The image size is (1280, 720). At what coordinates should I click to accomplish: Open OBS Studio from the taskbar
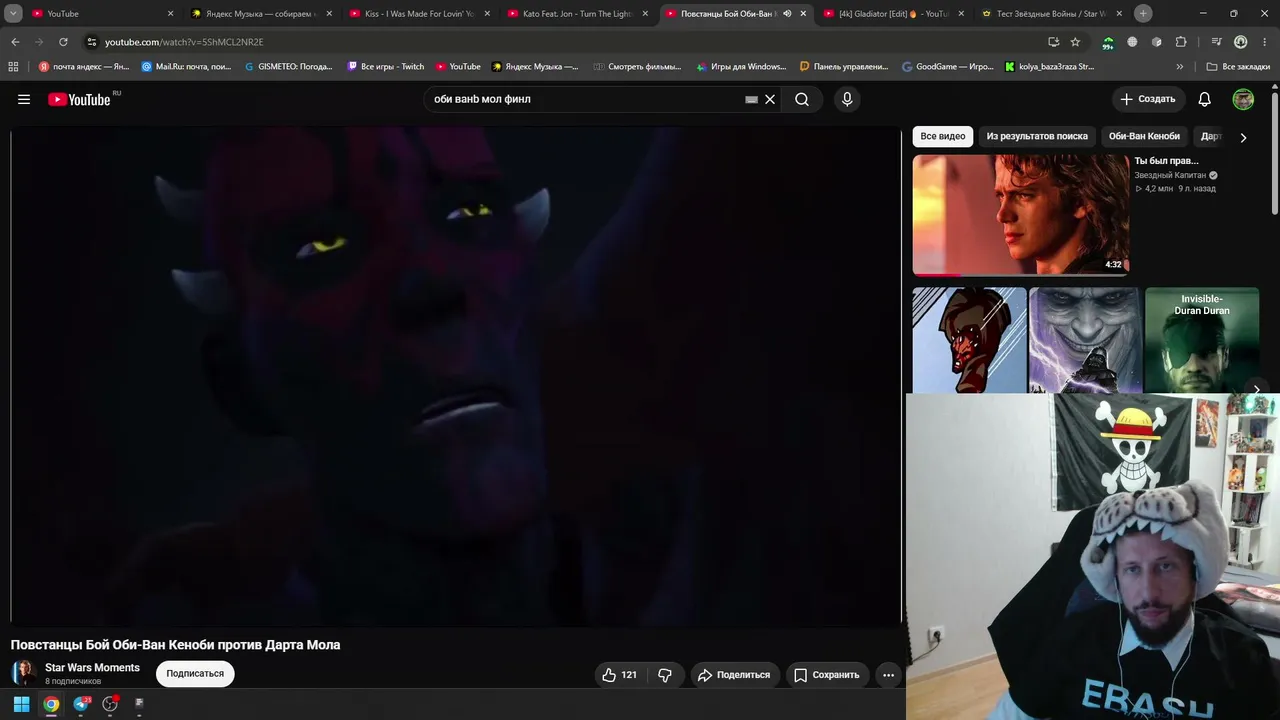(110, 704)
